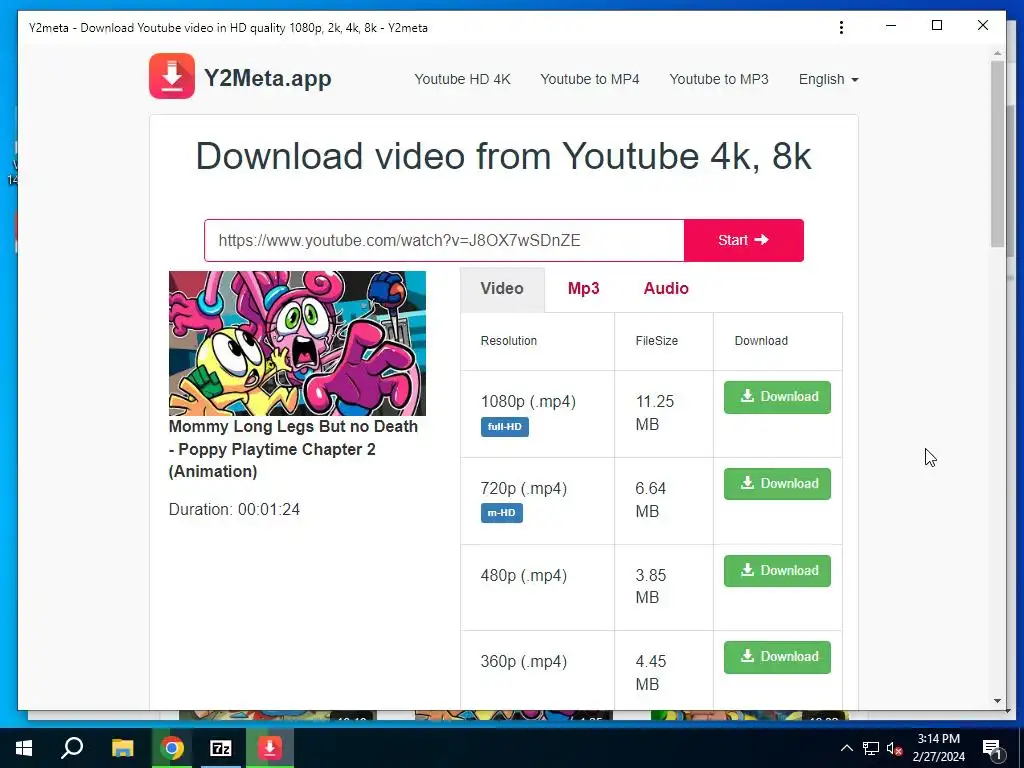Click the scrollbar up arrow
Viewport: 1024px width, 768px height.
coord(997,53)
